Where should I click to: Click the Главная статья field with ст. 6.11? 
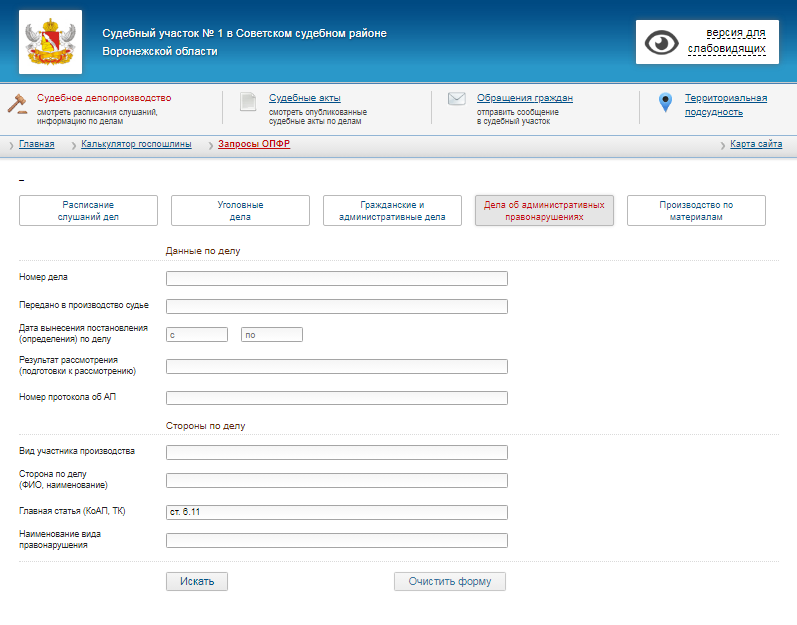[x=336, y=512]
